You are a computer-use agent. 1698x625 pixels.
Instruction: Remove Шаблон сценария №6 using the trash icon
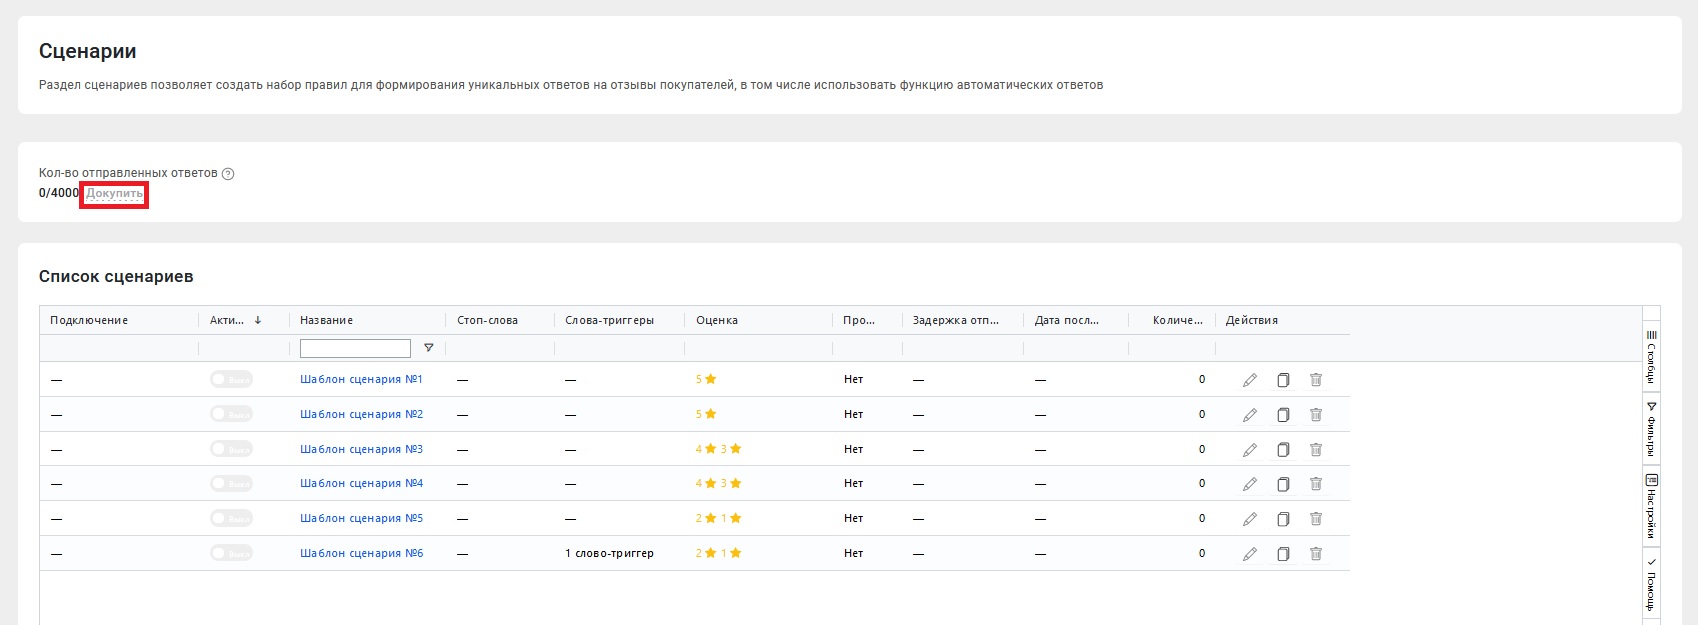click(x=1316, y=554)
